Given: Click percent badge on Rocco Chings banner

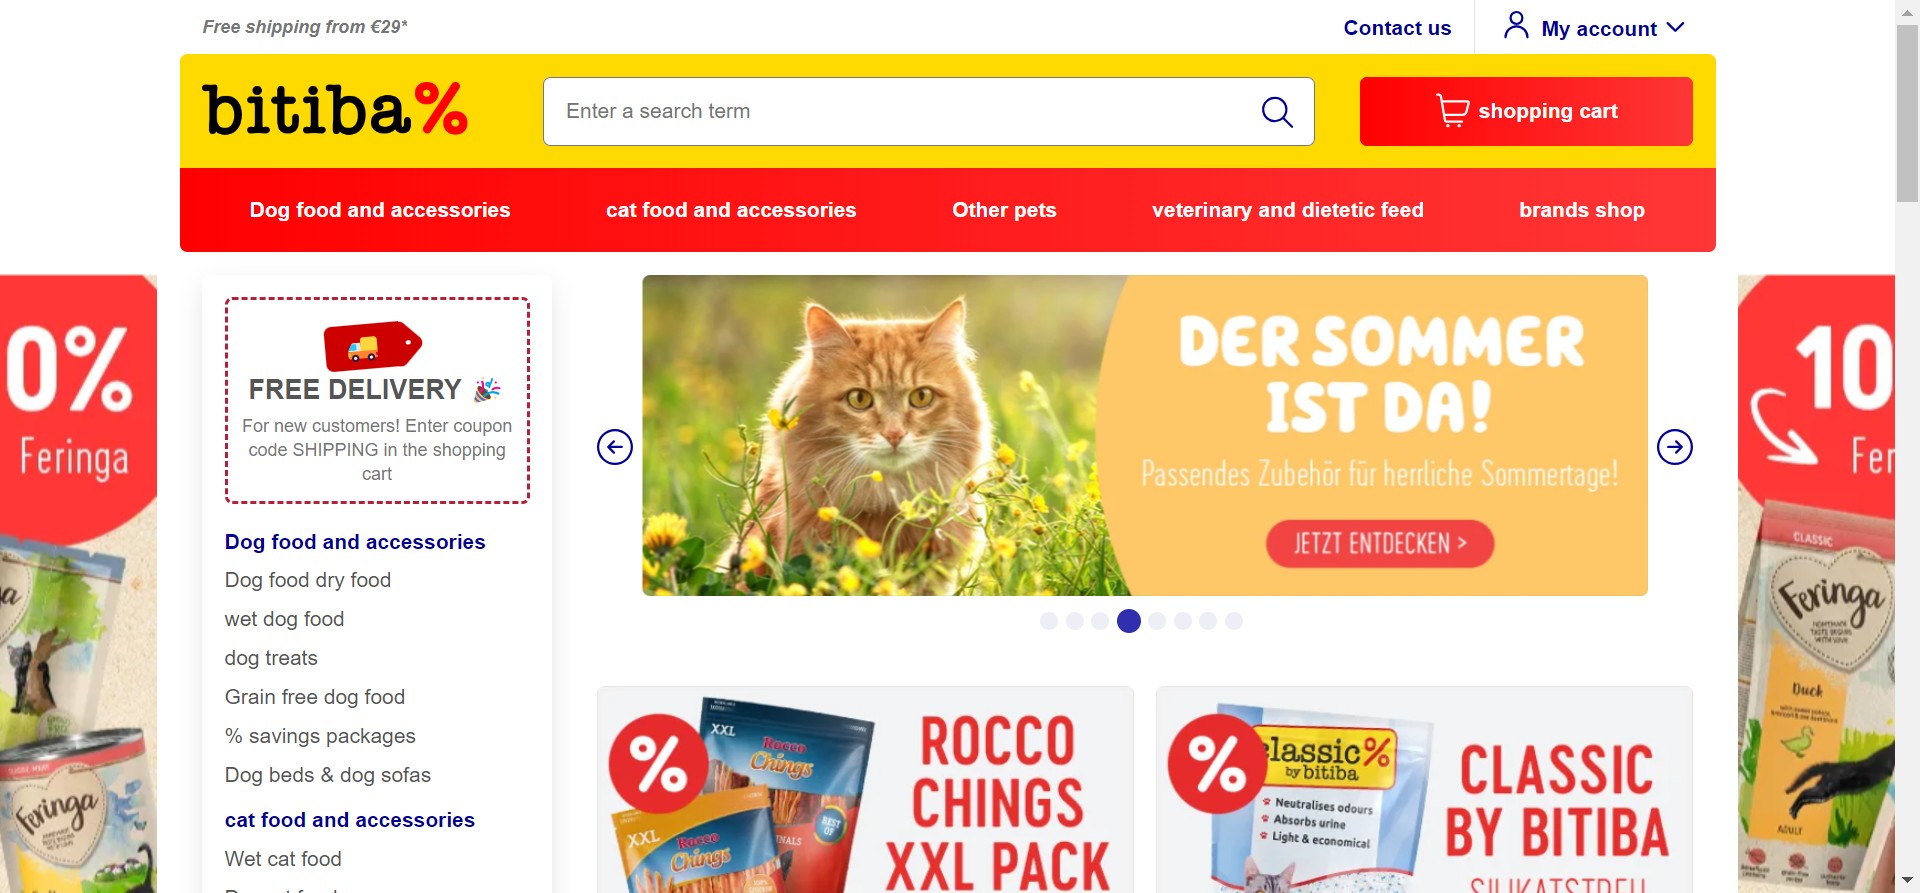Looking at the screenshot, I should coord(658,764).
